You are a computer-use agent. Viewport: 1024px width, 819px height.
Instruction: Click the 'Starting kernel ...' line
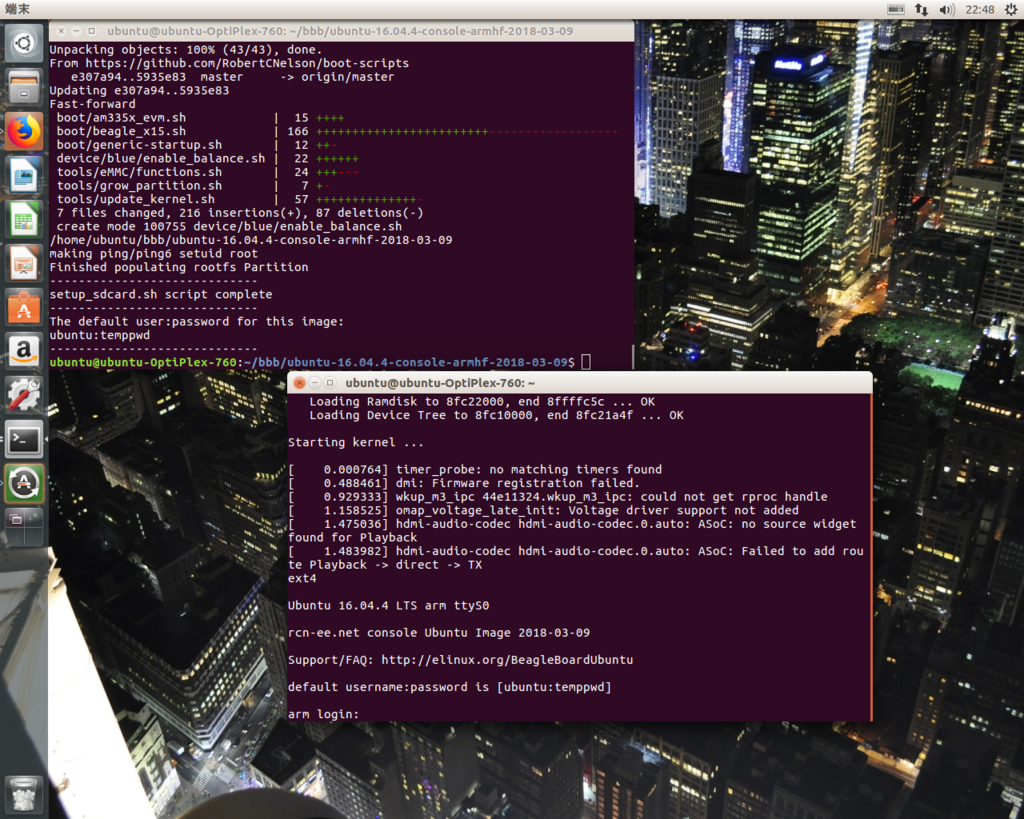pos(355,443)
